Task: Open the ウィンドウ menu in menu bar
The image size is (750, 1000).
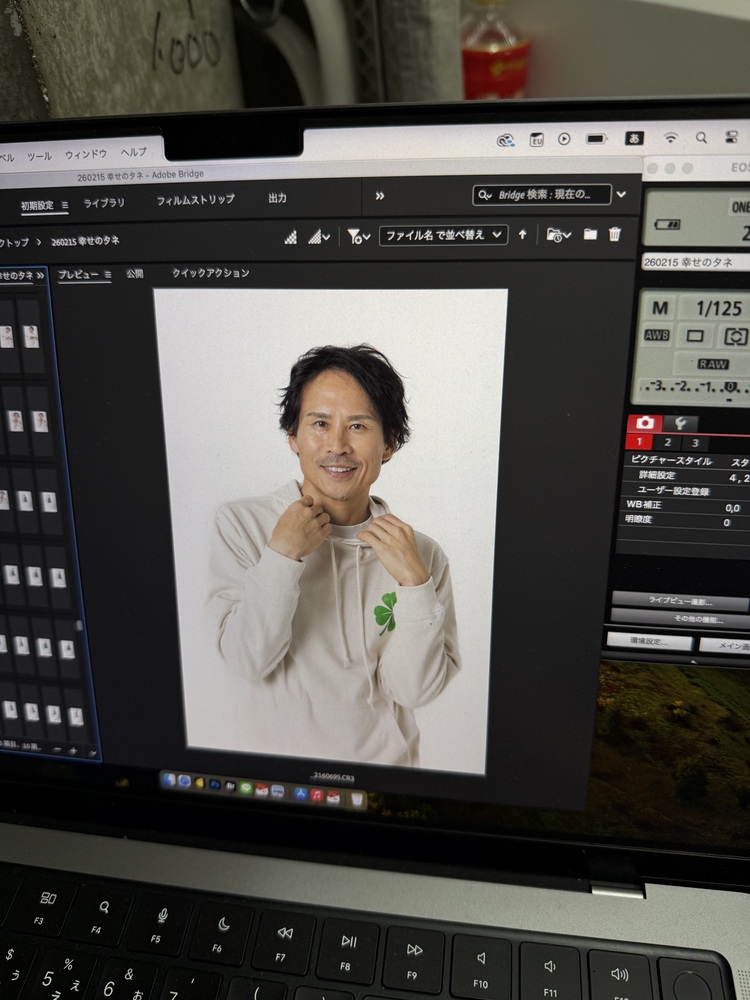Action: 85,155
